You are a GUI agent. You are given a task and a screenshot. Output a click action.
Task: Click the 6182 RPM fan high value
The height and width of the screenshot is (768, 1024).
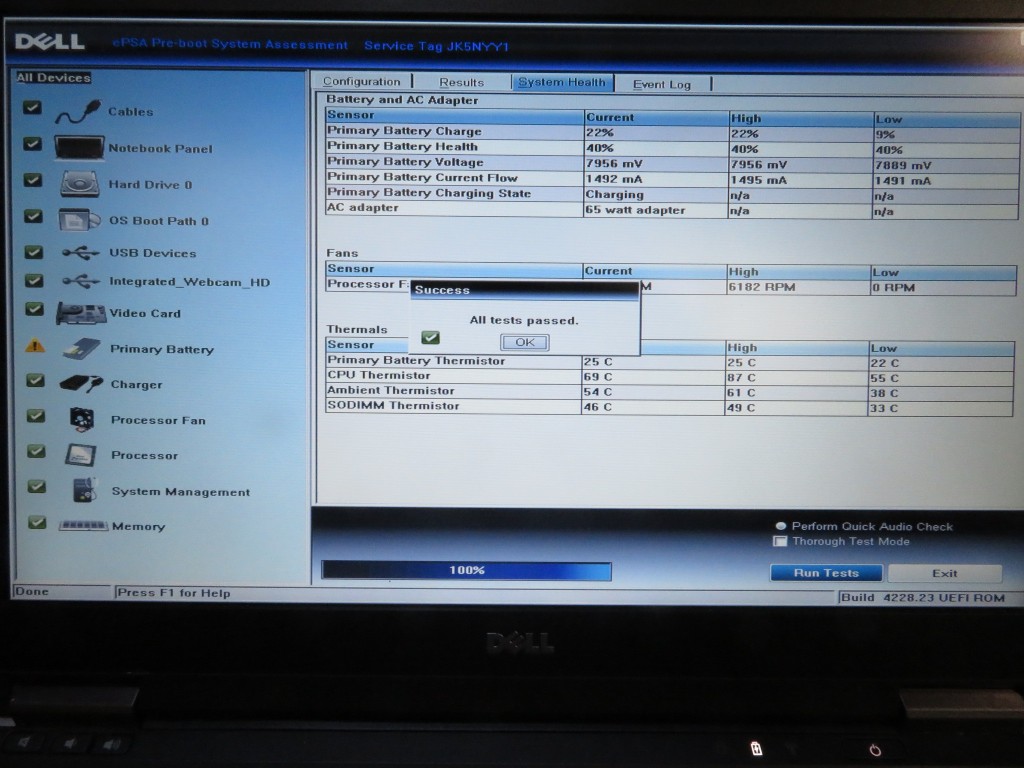762,287
